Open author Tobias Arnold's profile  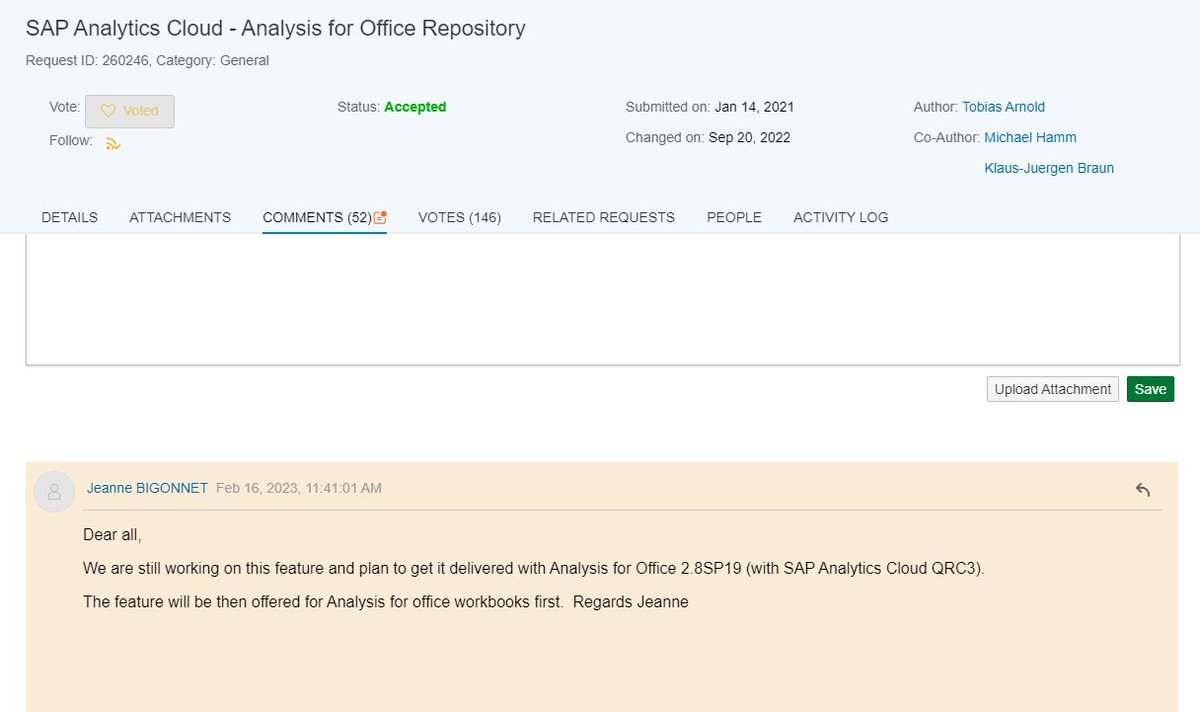1003,107
